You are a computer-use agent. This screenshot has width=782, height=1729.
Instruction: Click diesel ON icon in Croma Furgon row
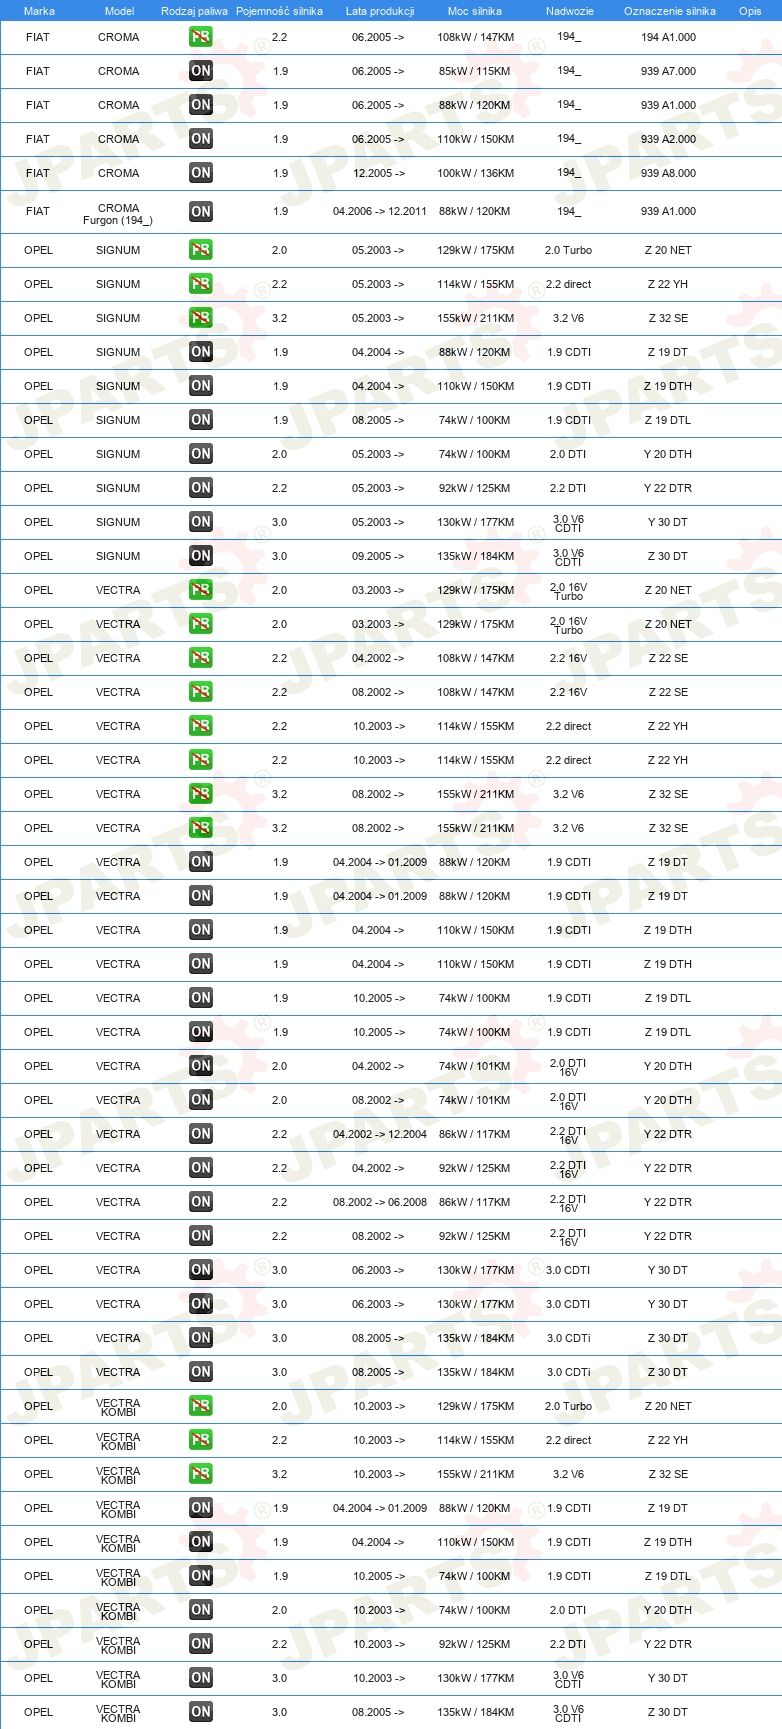pos(201,212)
